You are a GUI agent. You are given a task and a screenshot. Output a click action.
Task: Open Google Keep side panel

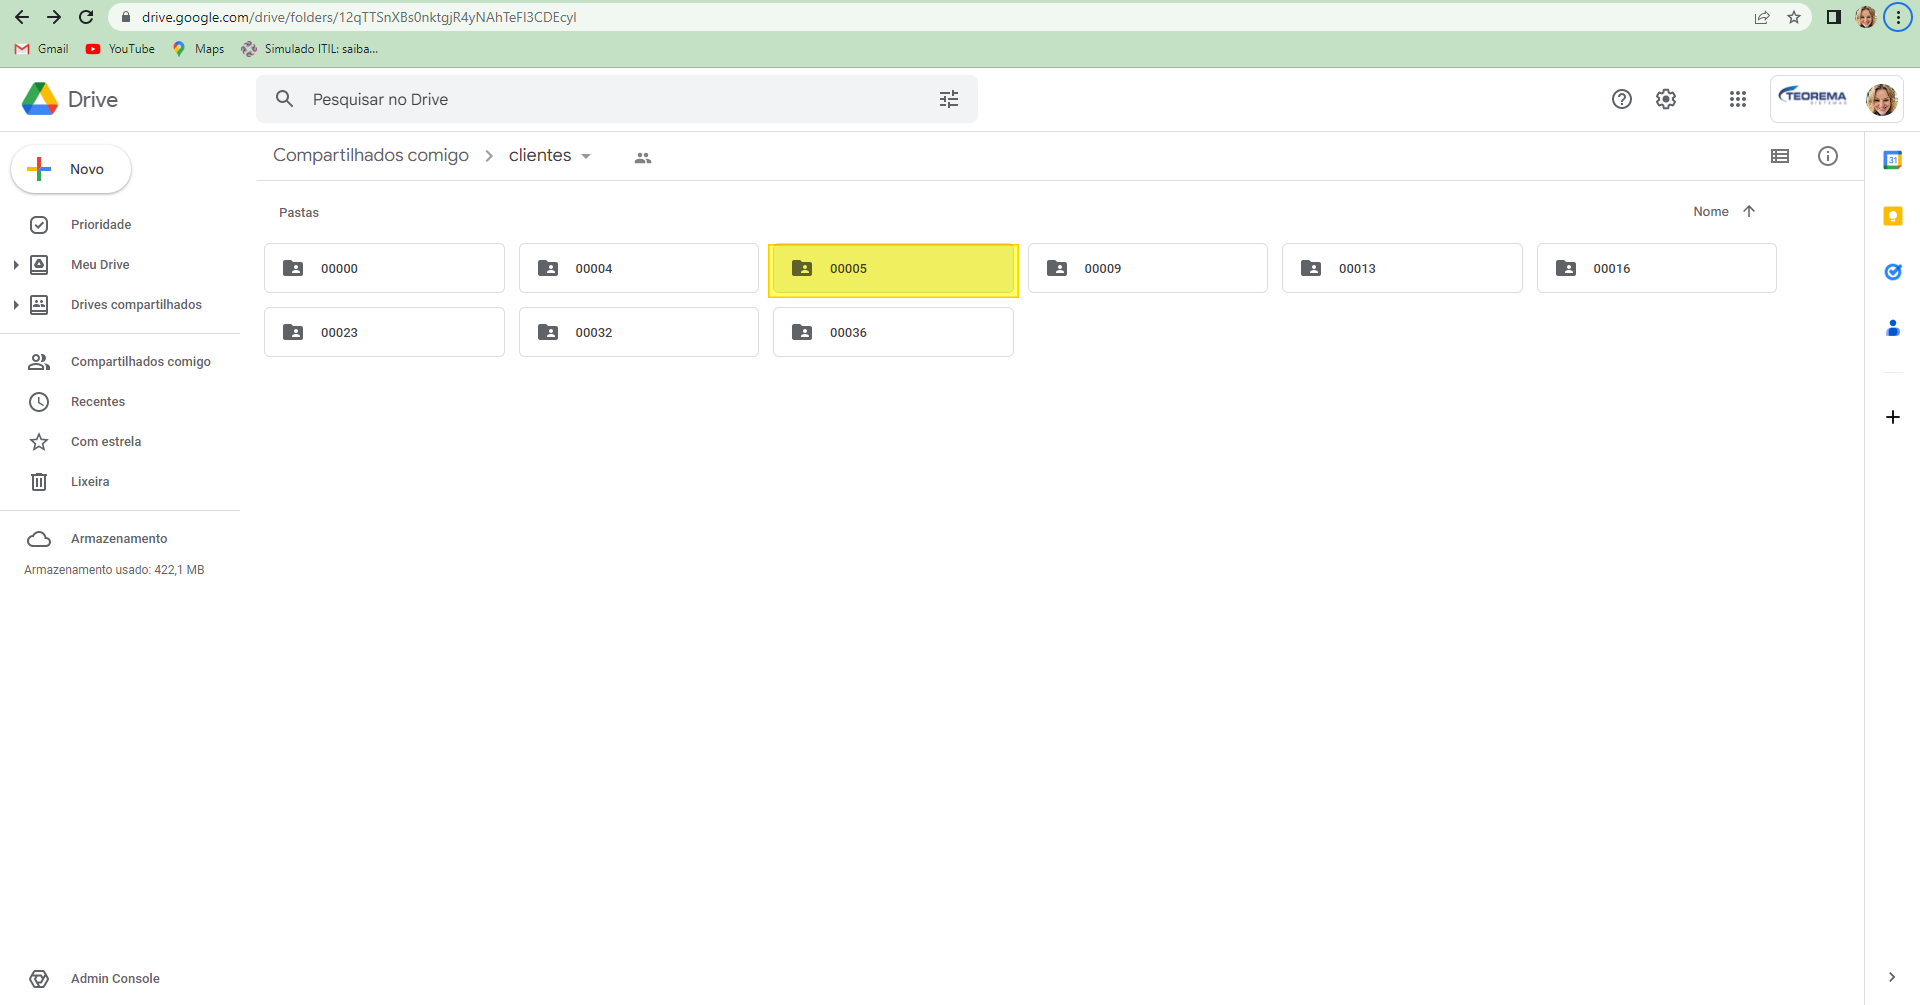(1893, 216)
